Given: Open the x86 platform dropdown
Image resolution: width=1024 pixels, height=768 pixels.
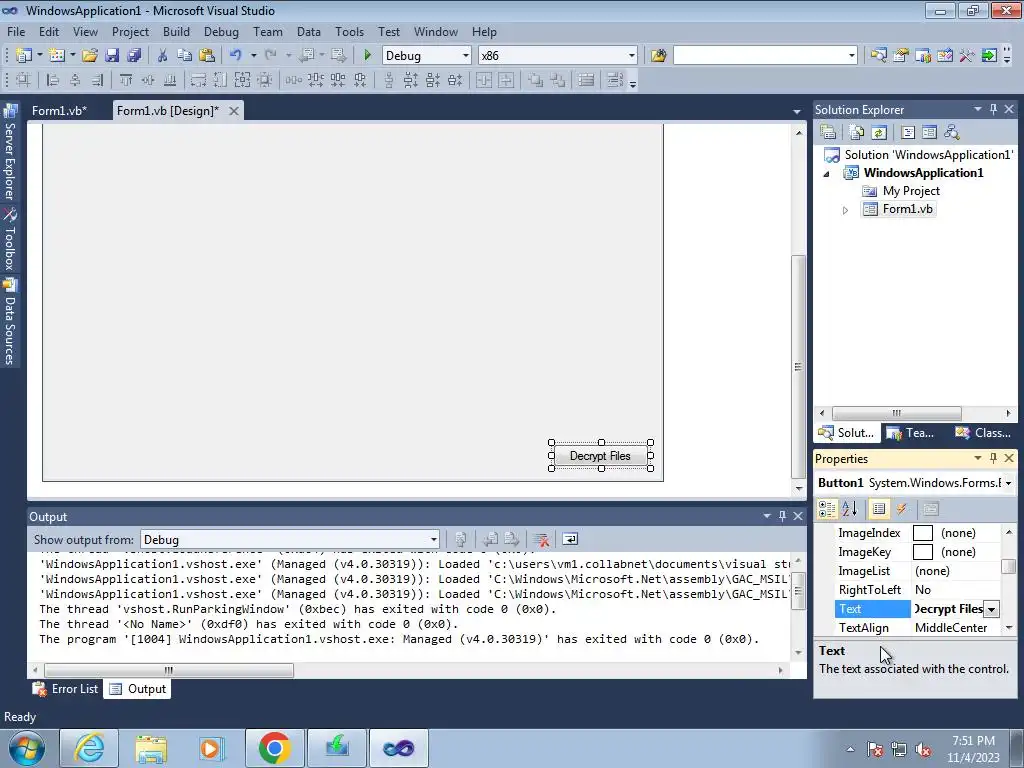Looking at the screenshot, I should pos(632,56).
